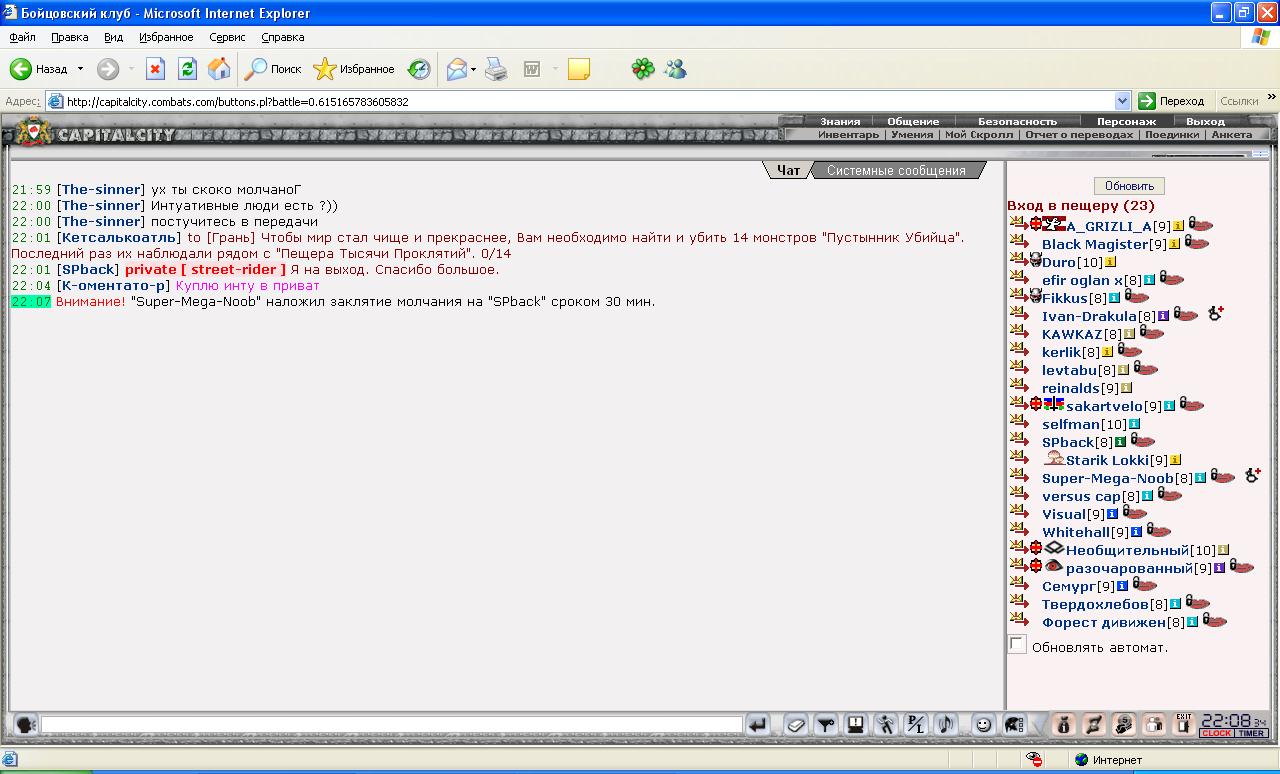Switch to Системные сообщения tab

tap(896, 170)
